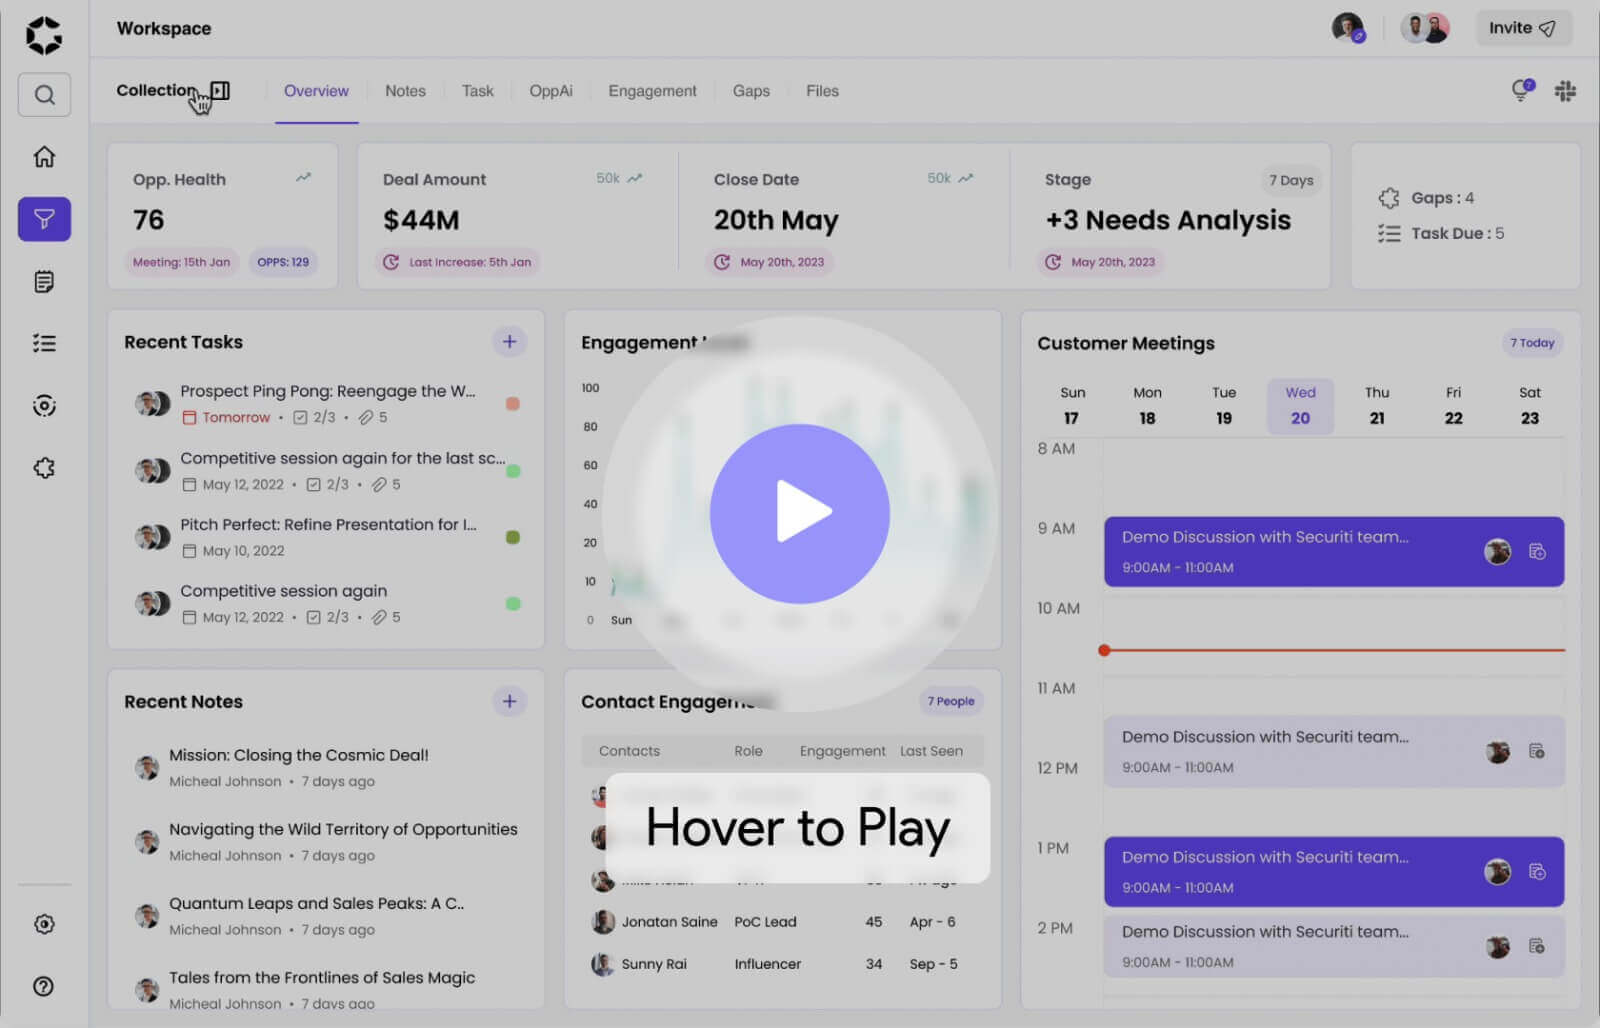Click the 7 Today meetings badge
1600x1028 pixels.
pyautogui.click(x=1531, y=343)
